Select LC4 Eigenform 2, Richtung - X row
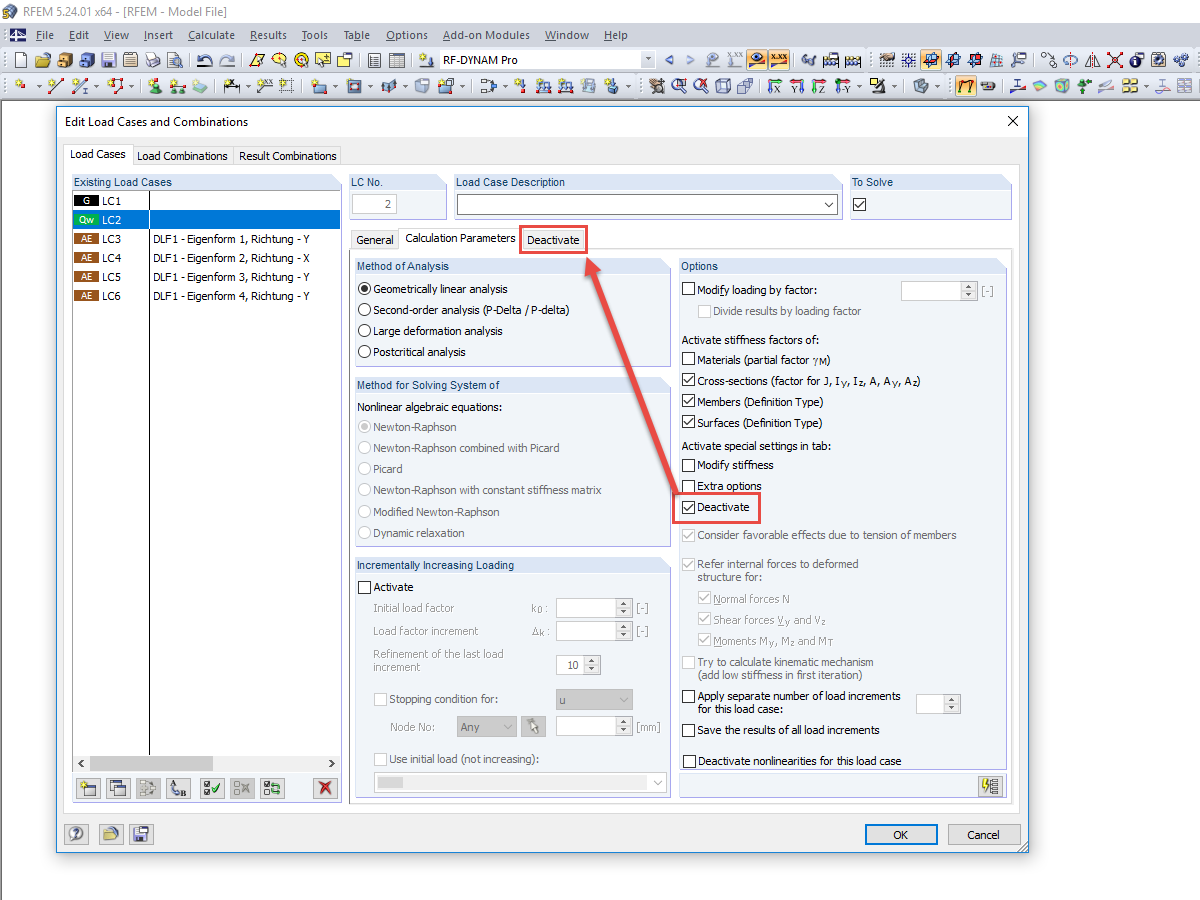This screenshot has height=900, width=1200. (x=207, y=258)
